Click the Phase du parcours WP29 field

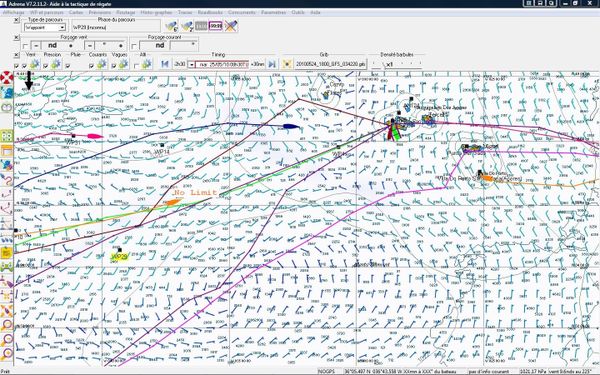pos(116,28)
